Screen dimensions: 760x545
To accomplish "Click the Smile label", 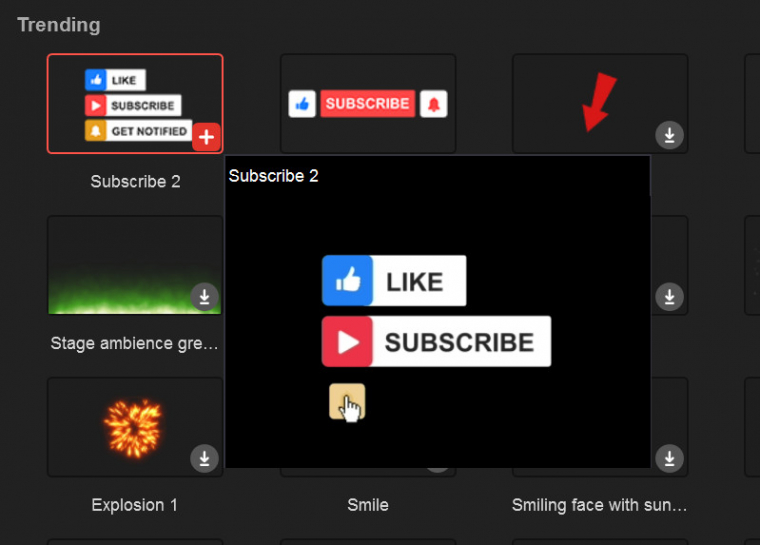I will 368,505.
